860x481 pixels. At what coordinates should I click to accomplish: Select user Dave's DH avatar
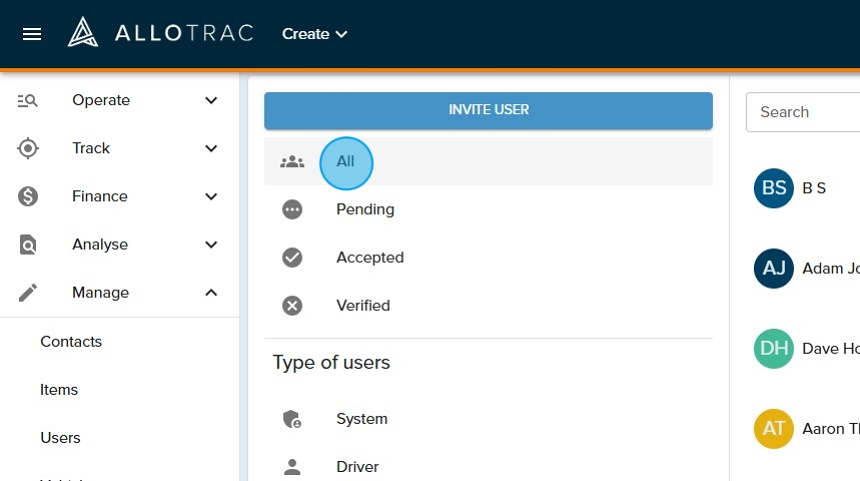[773, 349]
